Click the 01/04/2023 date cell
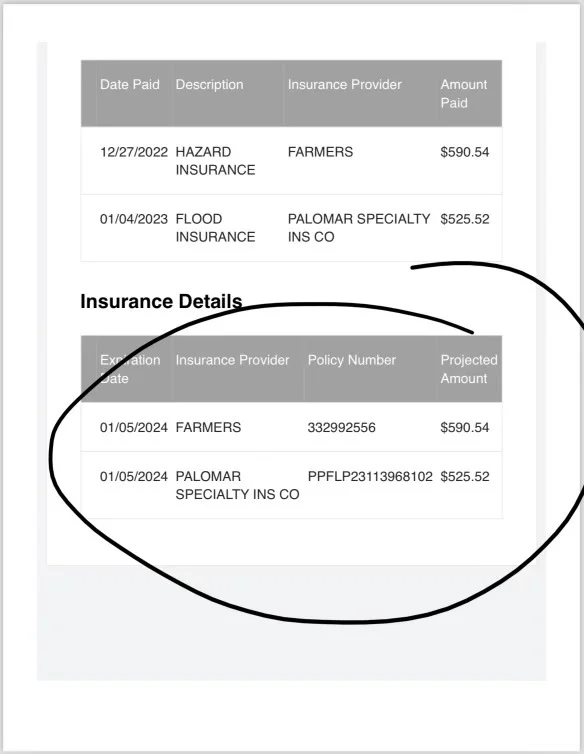This screenshot has height=754, width=584. click(134, 219)
